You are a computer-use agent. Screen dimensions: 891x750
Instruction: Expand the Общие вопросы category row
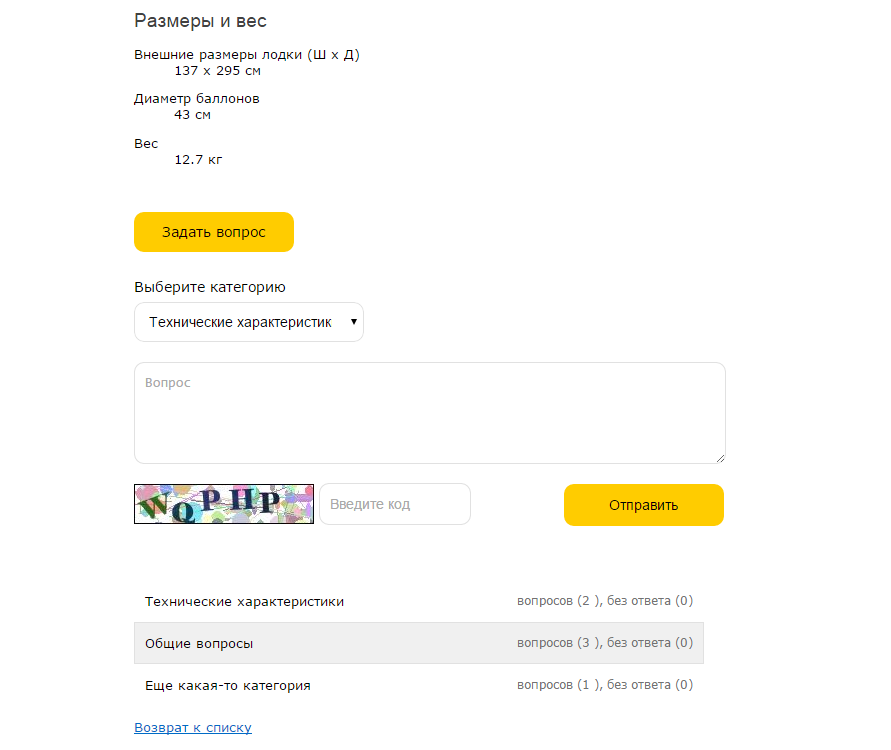tap(199, 643)
